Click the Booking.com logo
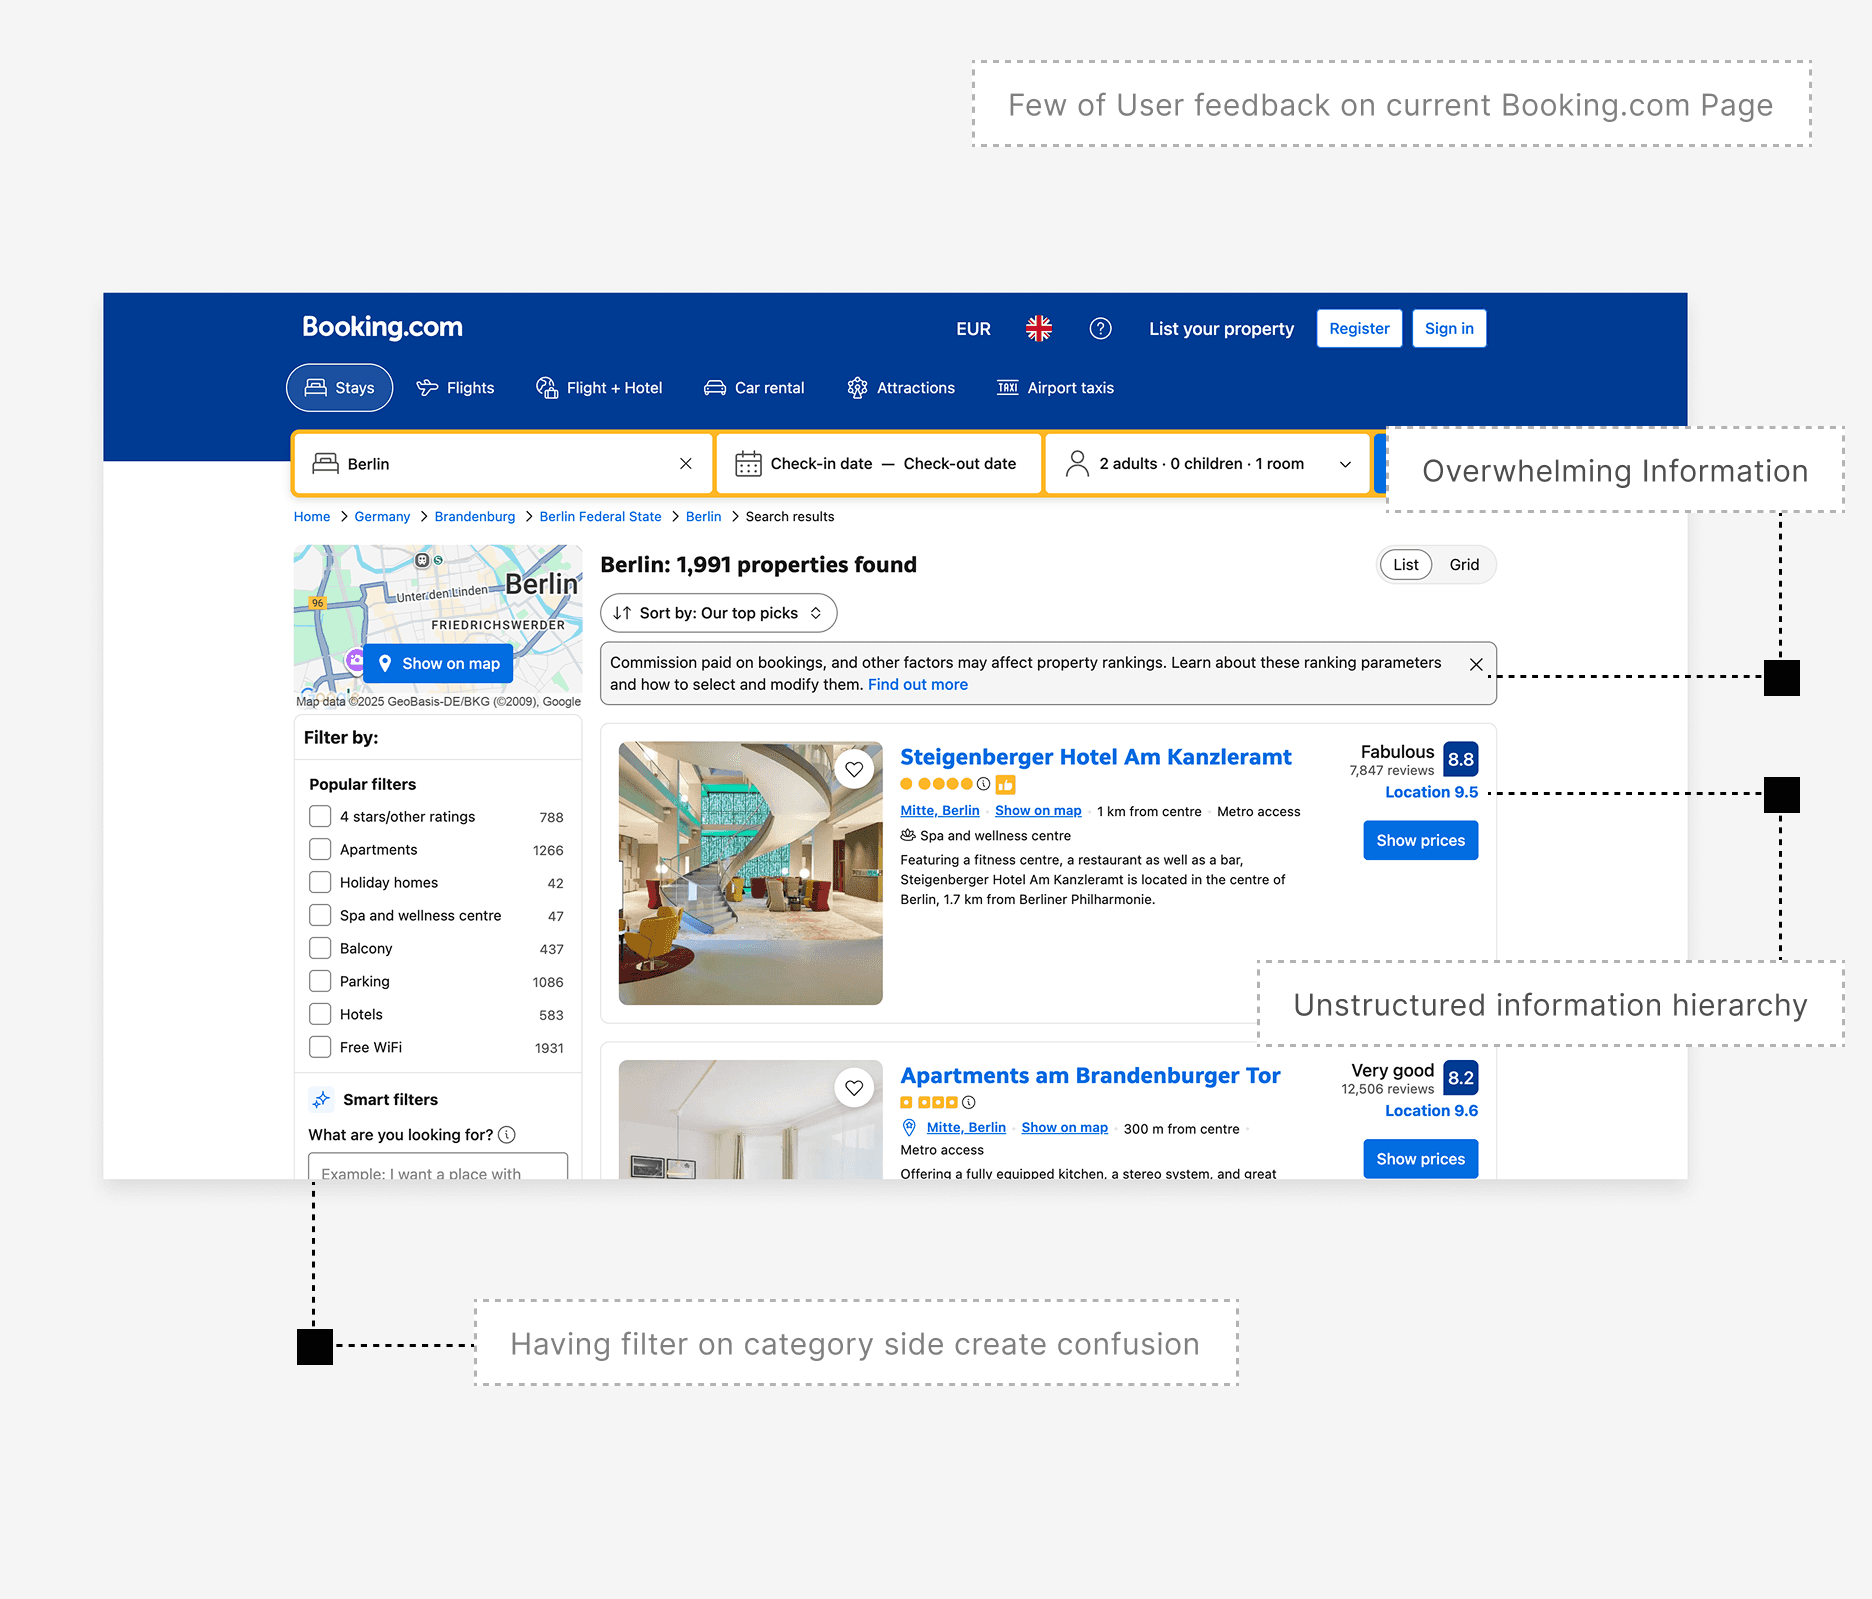The width and height of the screenshot is (1872, 1599). pyautogui.click(x=382, y=327)
